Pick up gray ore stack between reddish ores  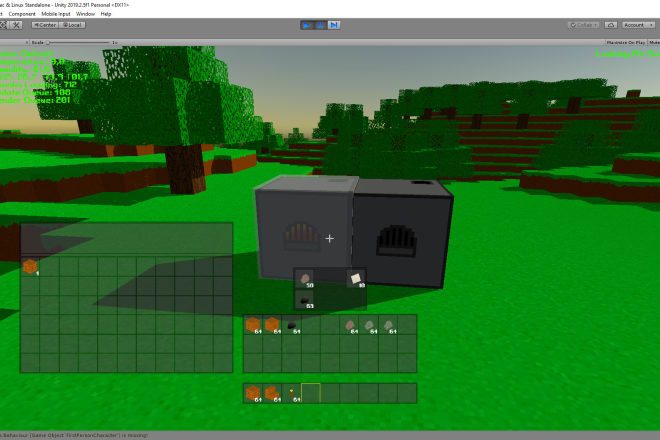click(369, 325)
